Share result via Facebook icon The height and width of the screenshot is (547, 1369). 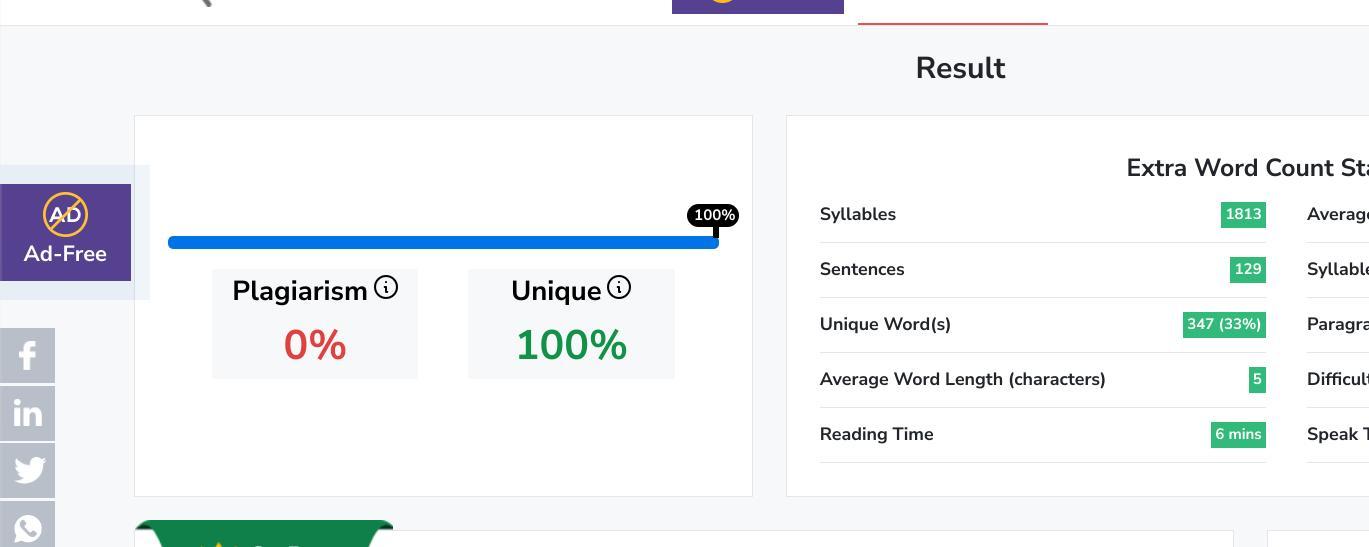[x=27, y=355]
